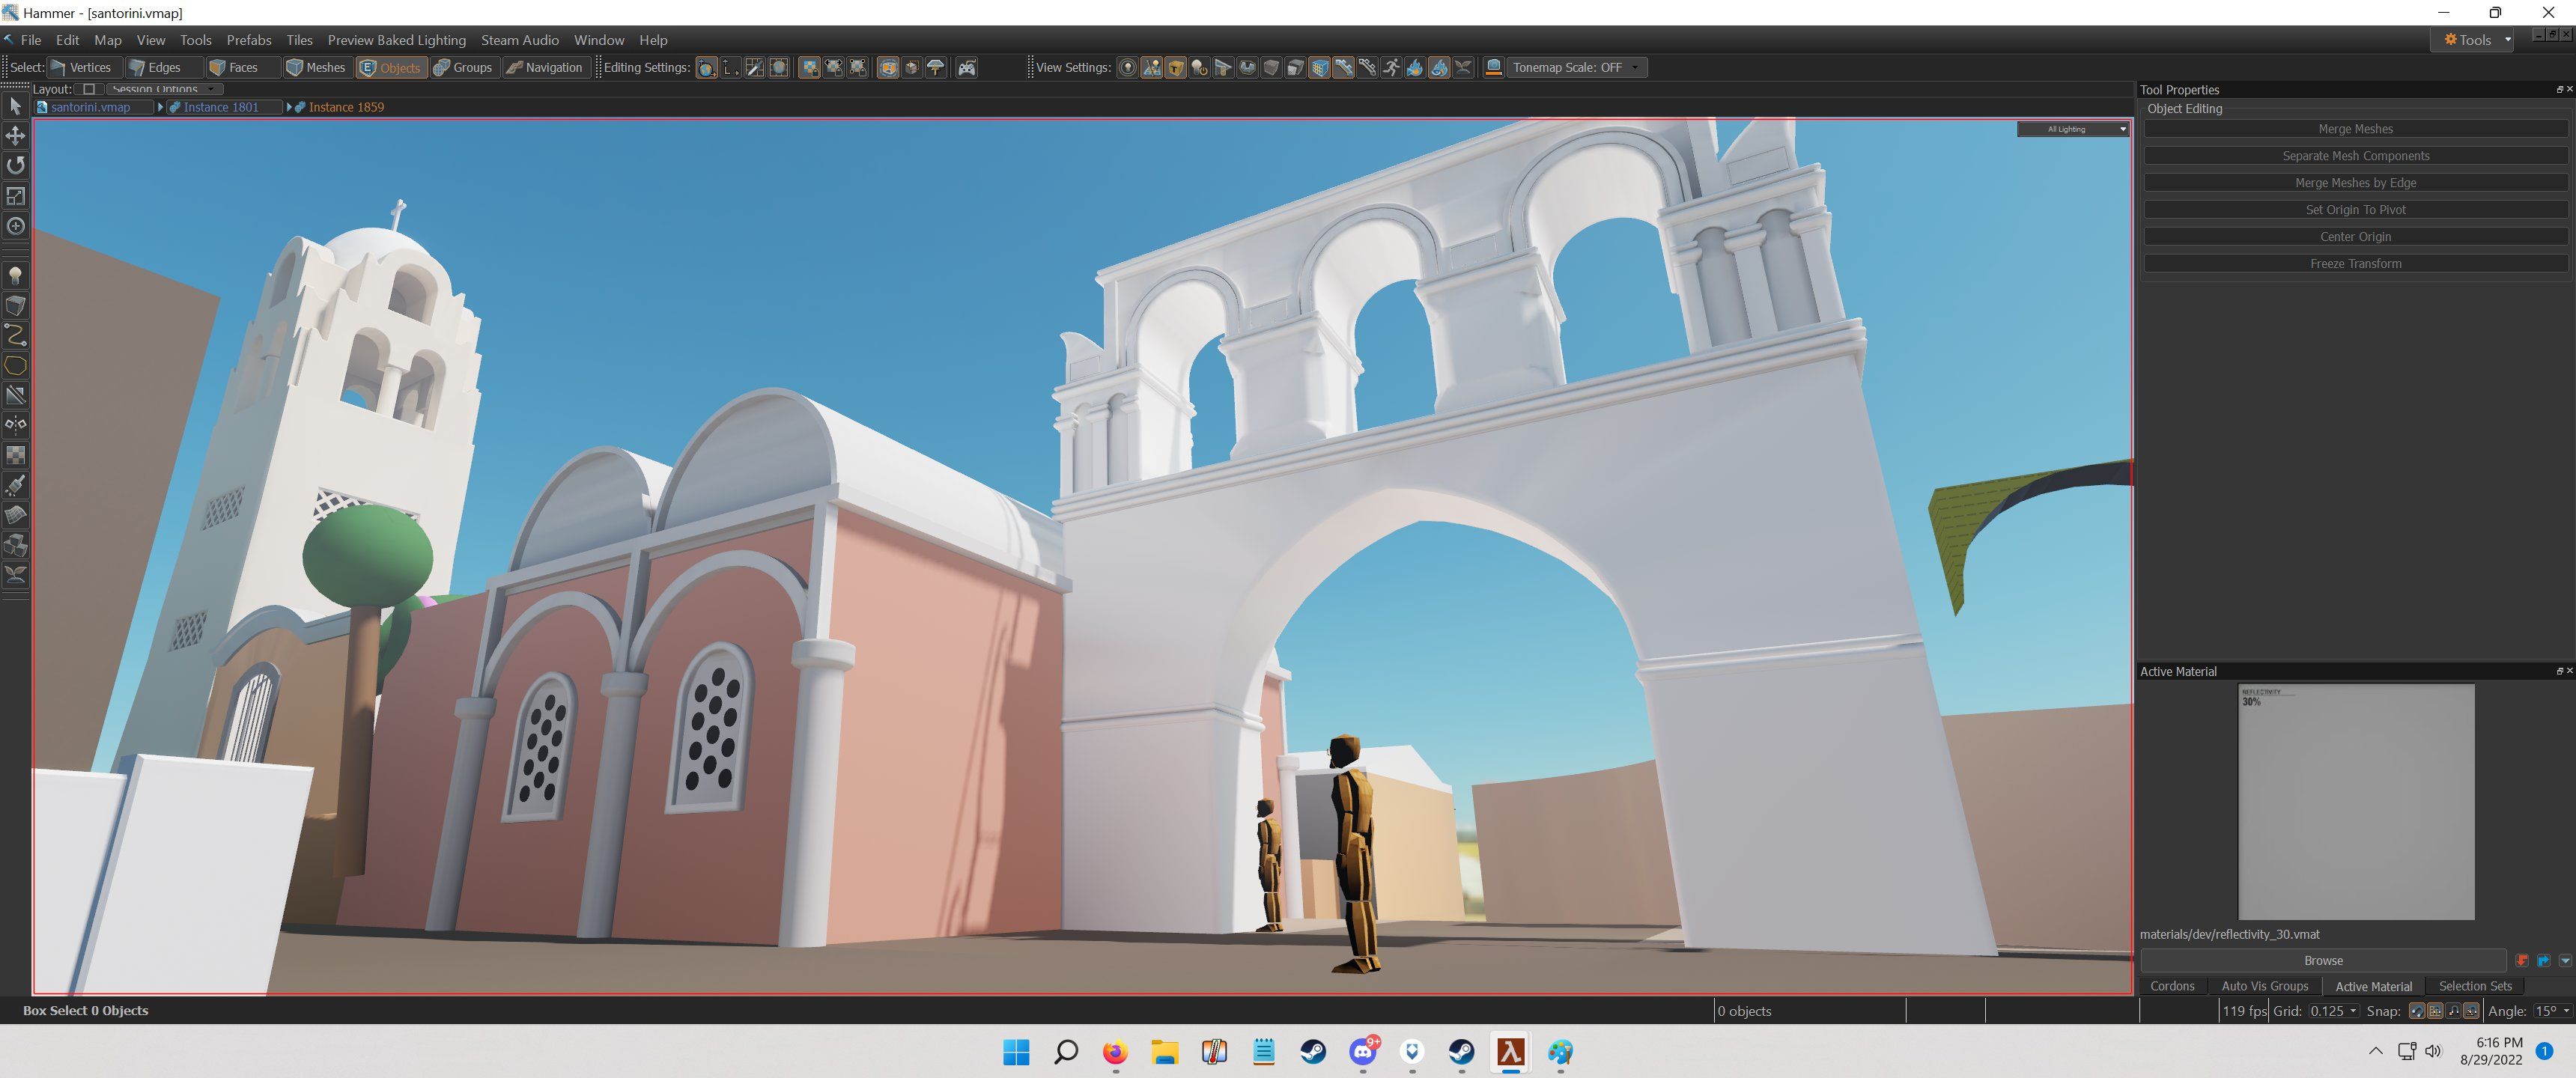Click Center Origin button
The image size is (2576, 1078).
[2356, 237]
